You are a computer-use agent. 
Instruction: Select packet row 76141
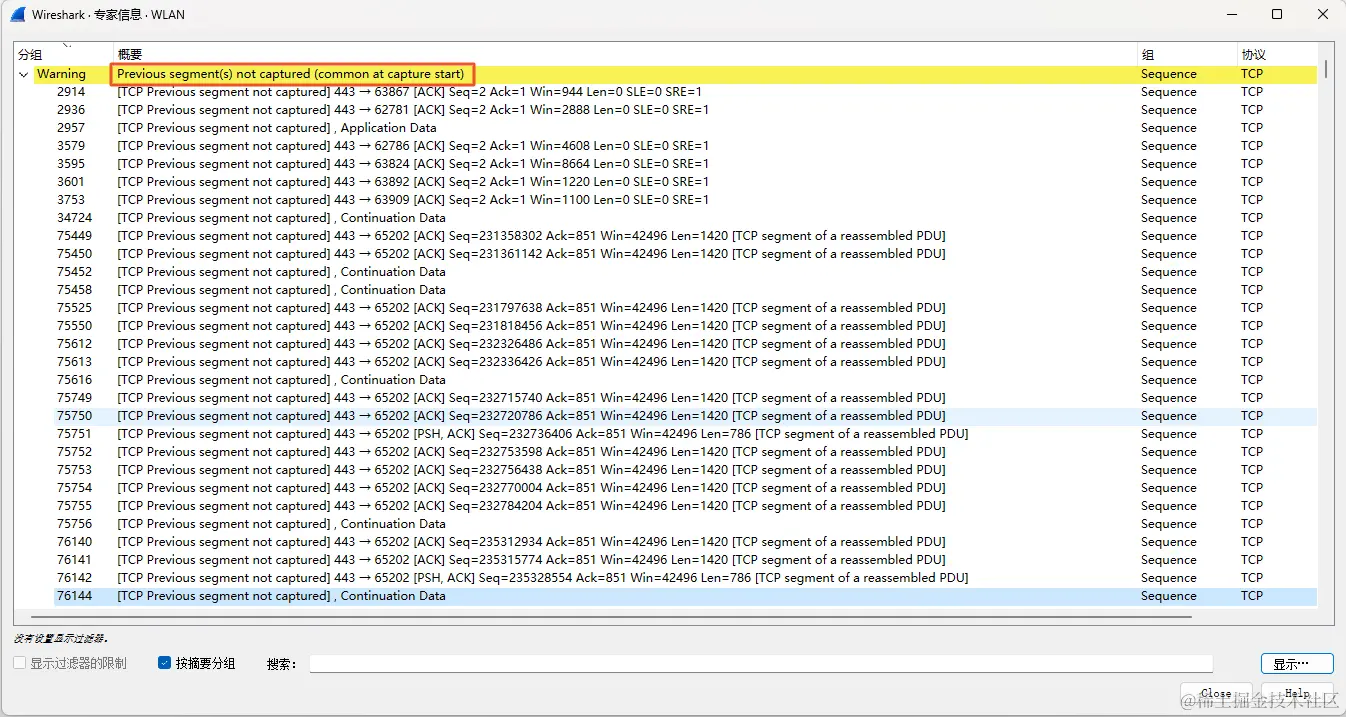tap(685, 560)
